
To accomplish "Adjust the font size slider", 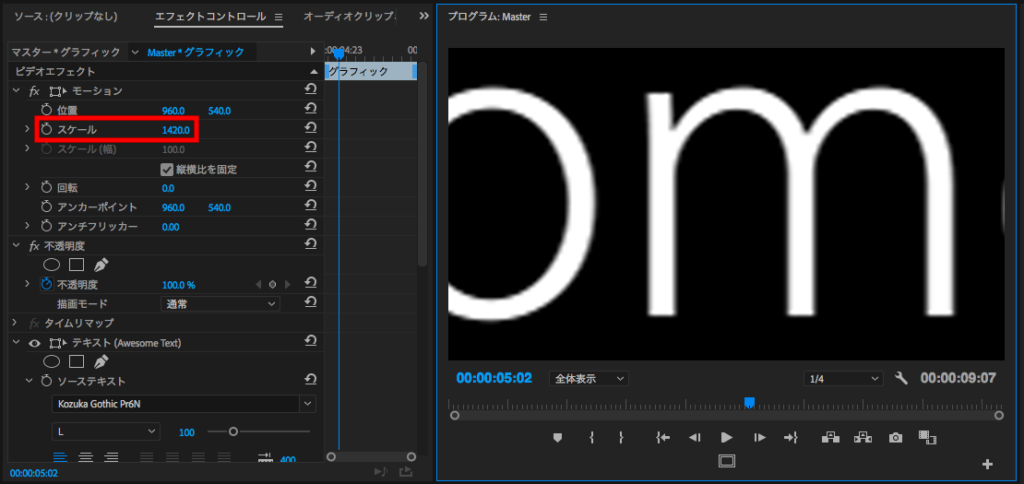I will coord(233,431).
